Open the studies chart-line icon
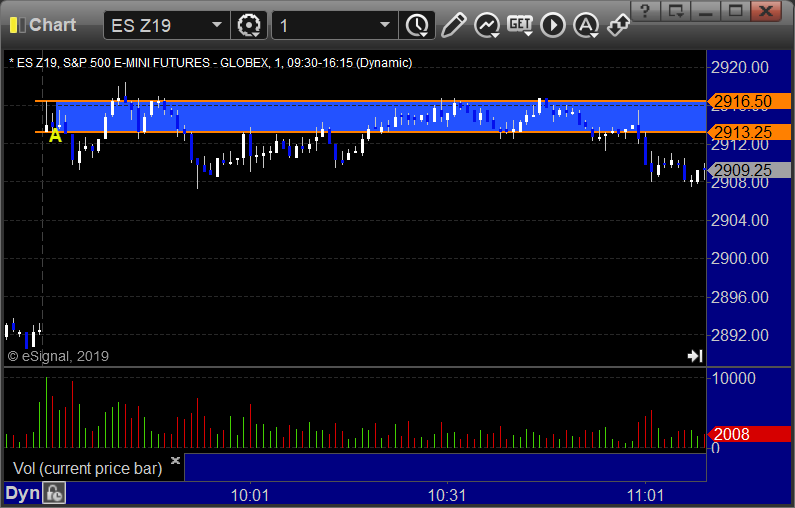The image size is (795, 508). click(x=487, y=25)
